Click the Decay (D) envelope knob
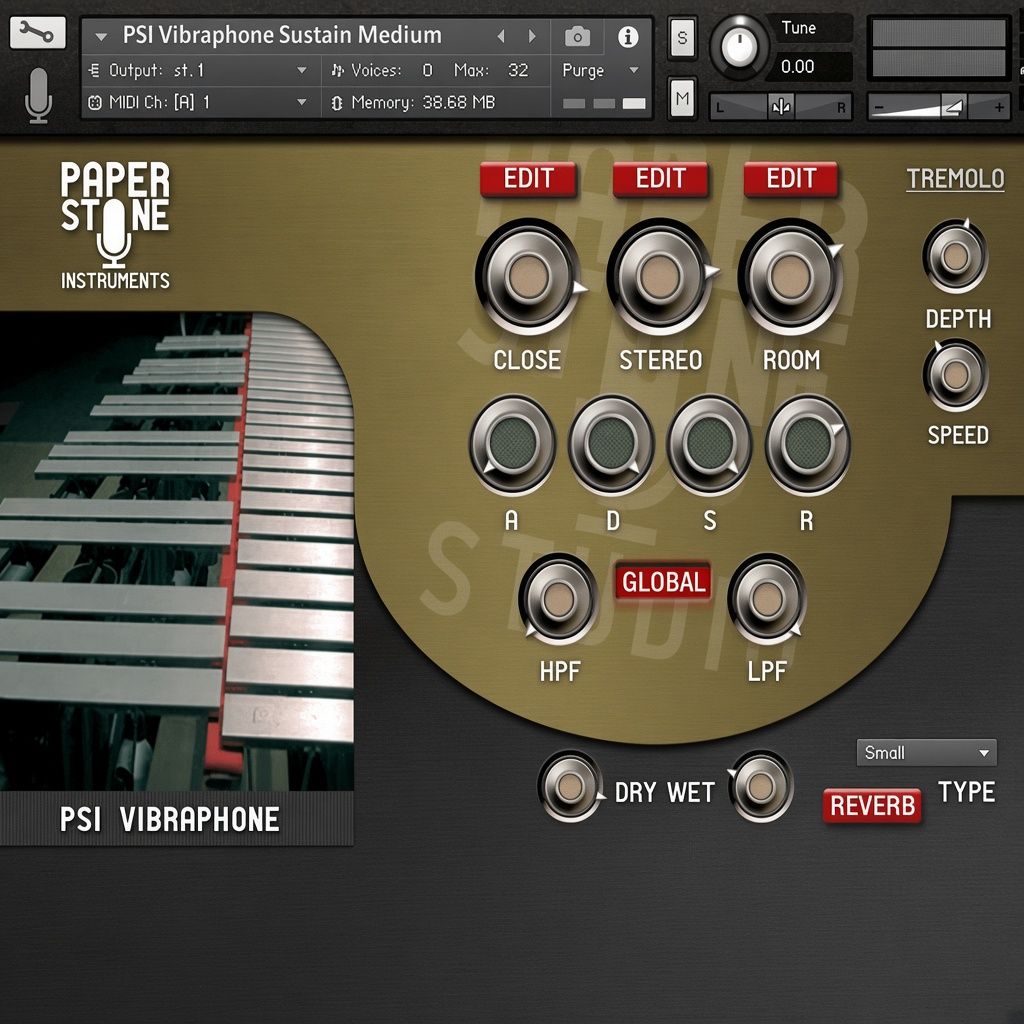This screenshot has height=1024, width=1024. [x=611, y=444]
